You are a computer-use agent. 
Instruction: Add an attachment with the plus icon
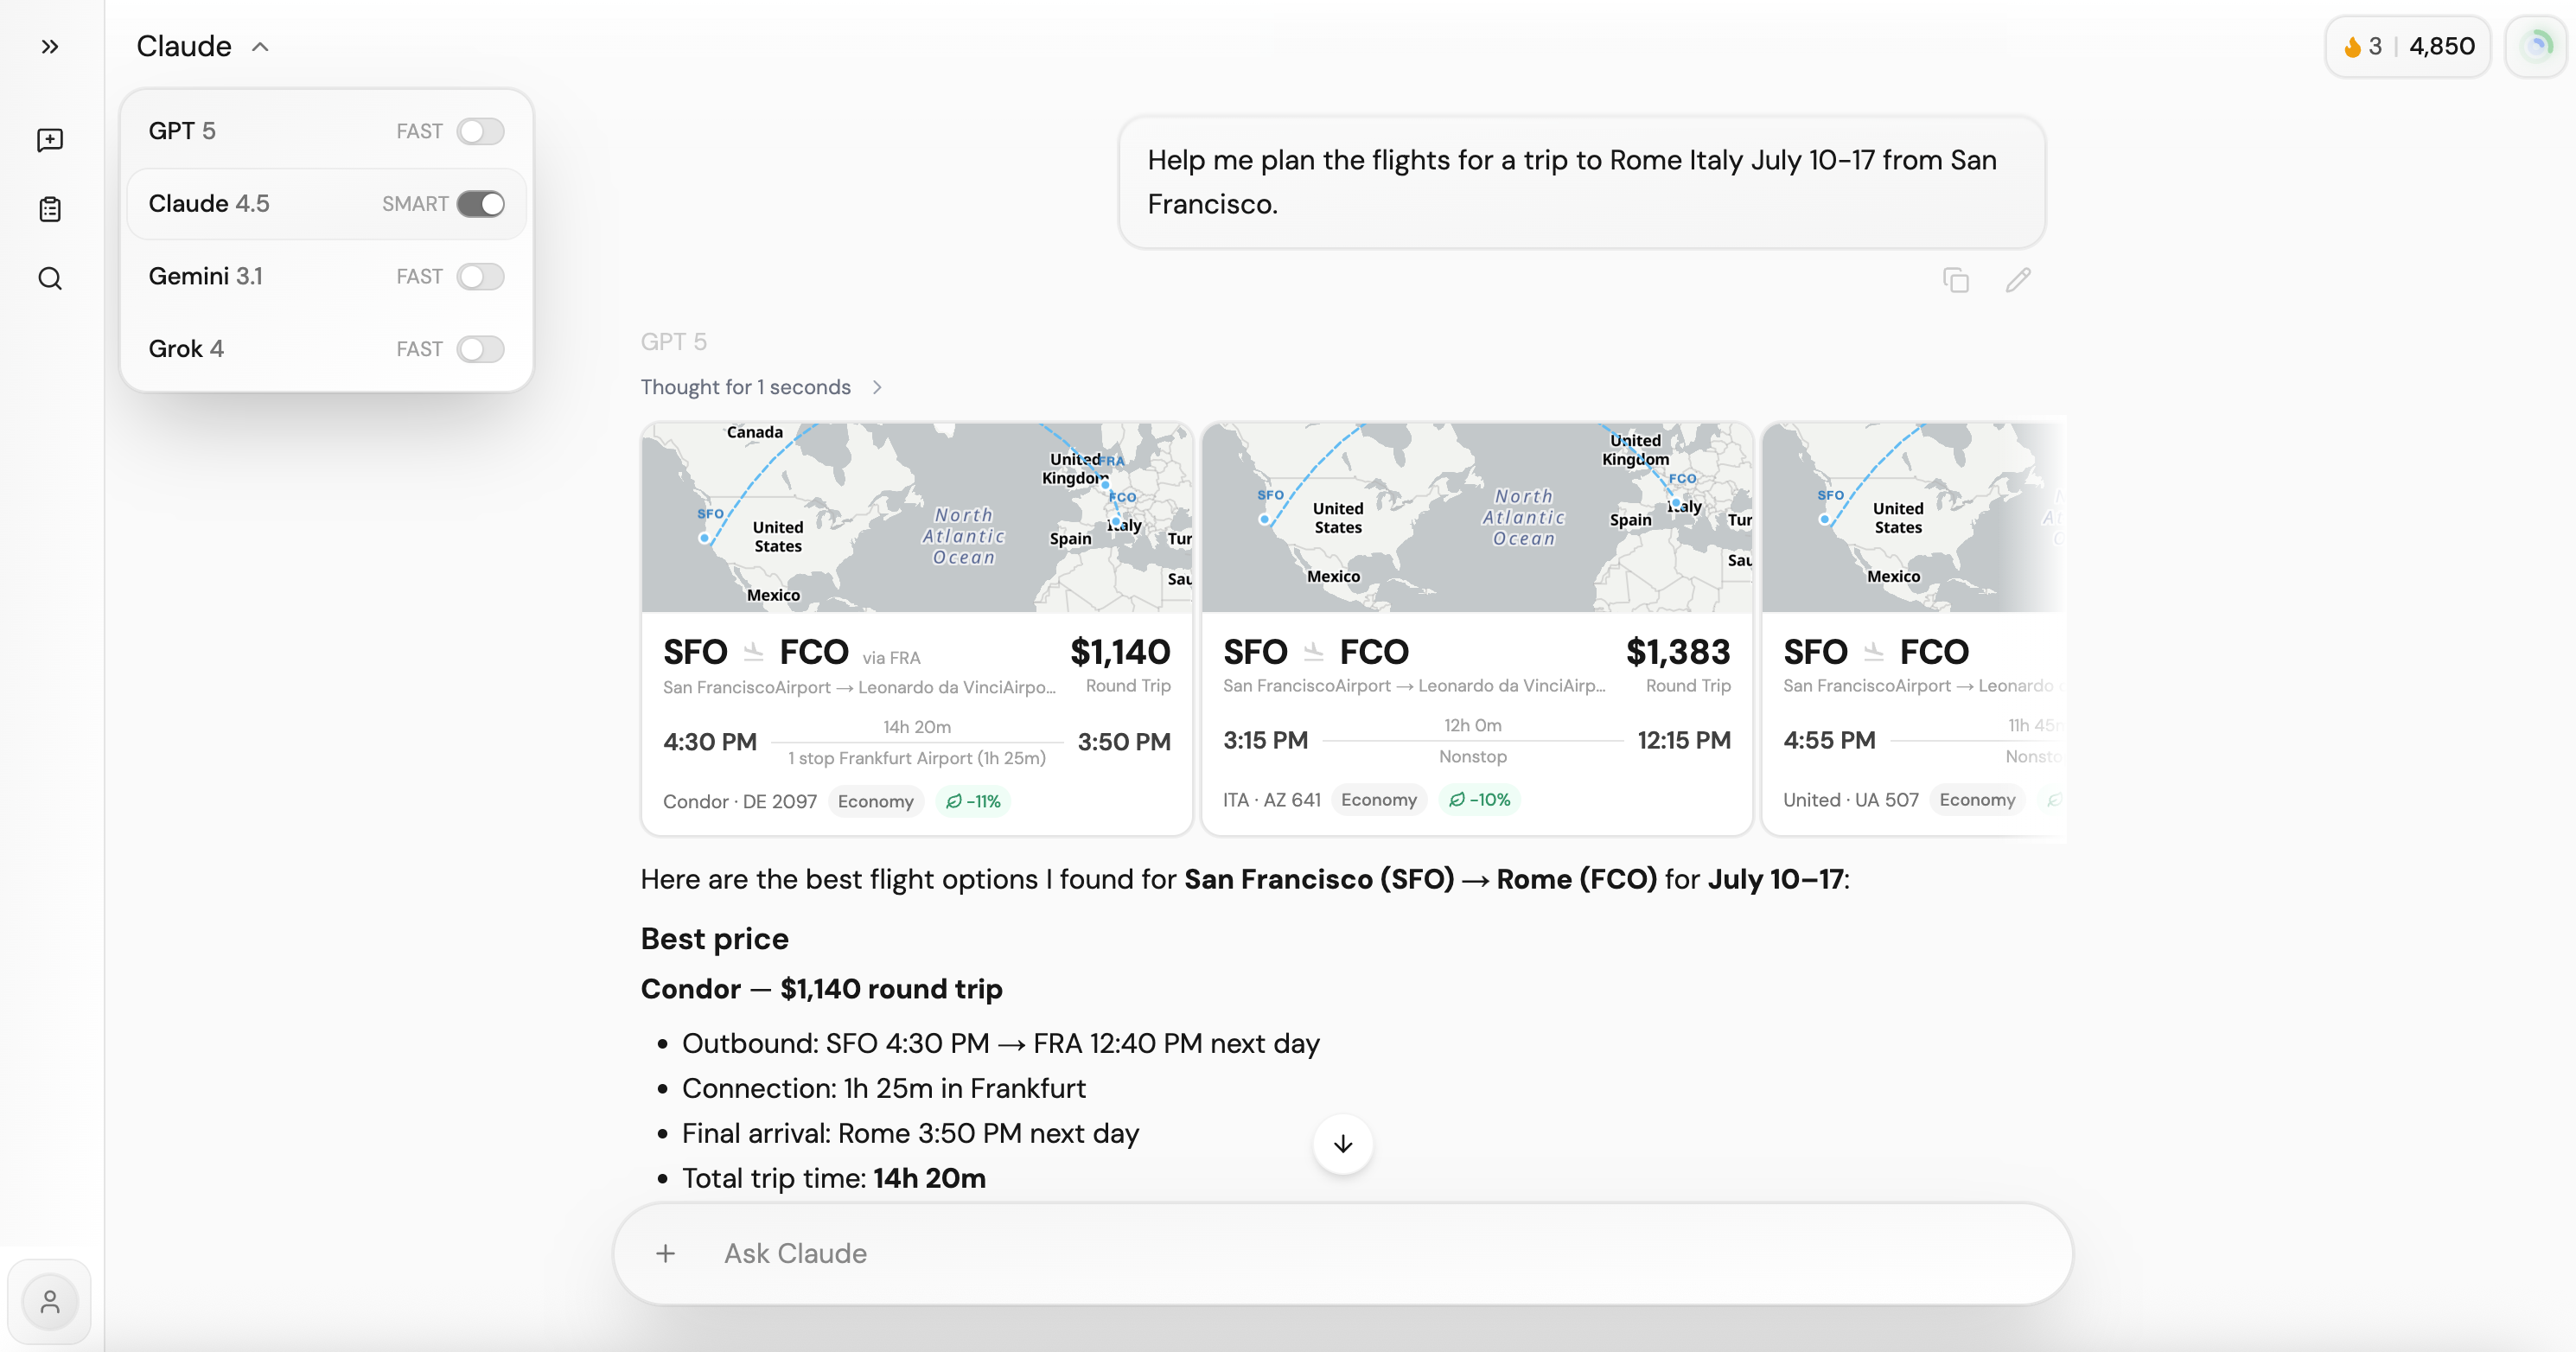click(x=666, y=1254)
